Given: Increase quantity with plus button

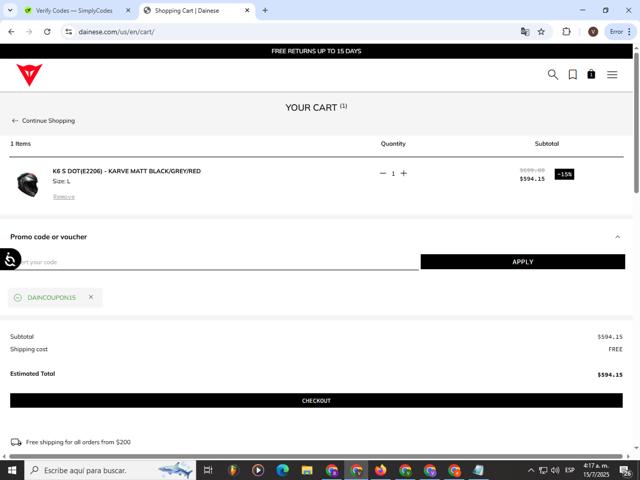Looking at the screenshot, I should click(x=404, y=173).
